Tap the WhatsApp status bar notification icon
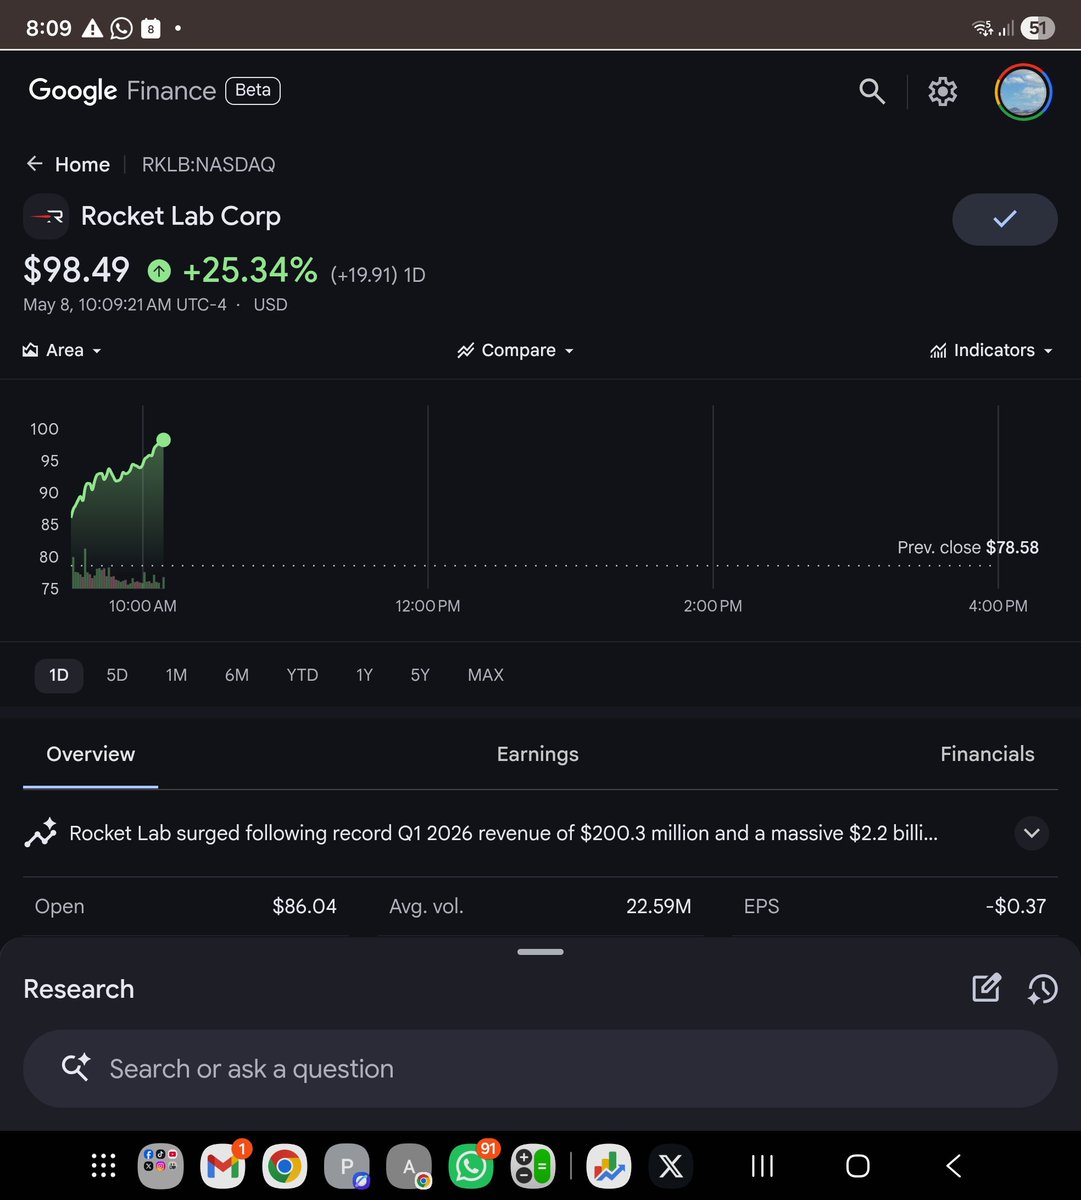Viewport: 1081px width, 1200px height. [121, 28]
